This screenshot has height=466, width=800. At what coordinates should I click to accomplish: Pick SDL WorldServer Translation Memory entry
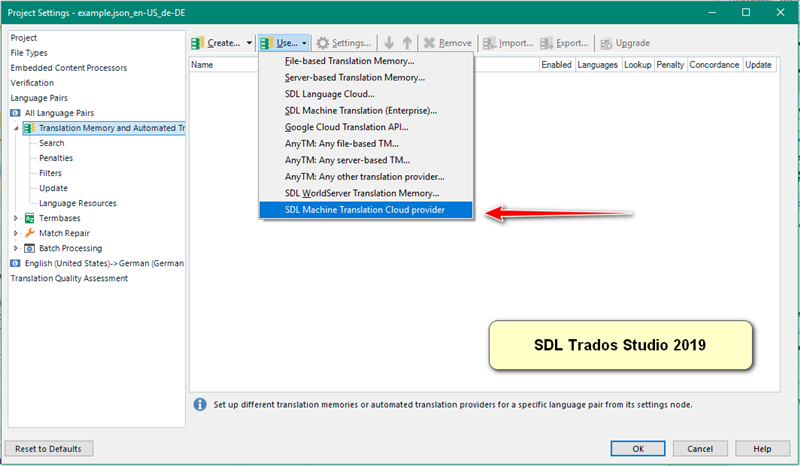point(366,193)
